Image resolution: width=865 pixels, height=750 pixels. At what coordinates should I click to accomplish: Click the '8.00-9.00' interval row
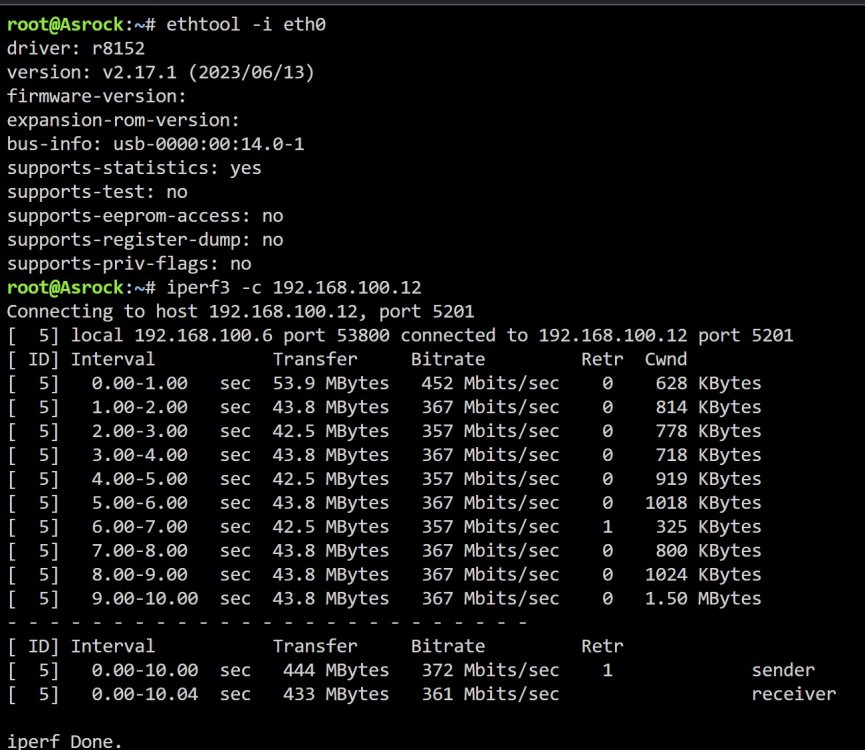pos(385,575)
